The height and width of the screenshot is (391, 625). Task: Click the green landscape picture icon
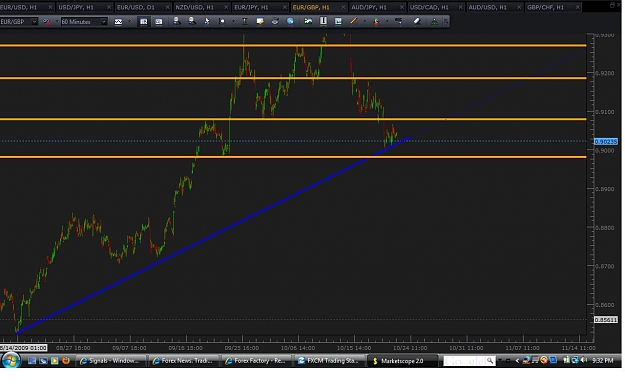coord(308,22)
